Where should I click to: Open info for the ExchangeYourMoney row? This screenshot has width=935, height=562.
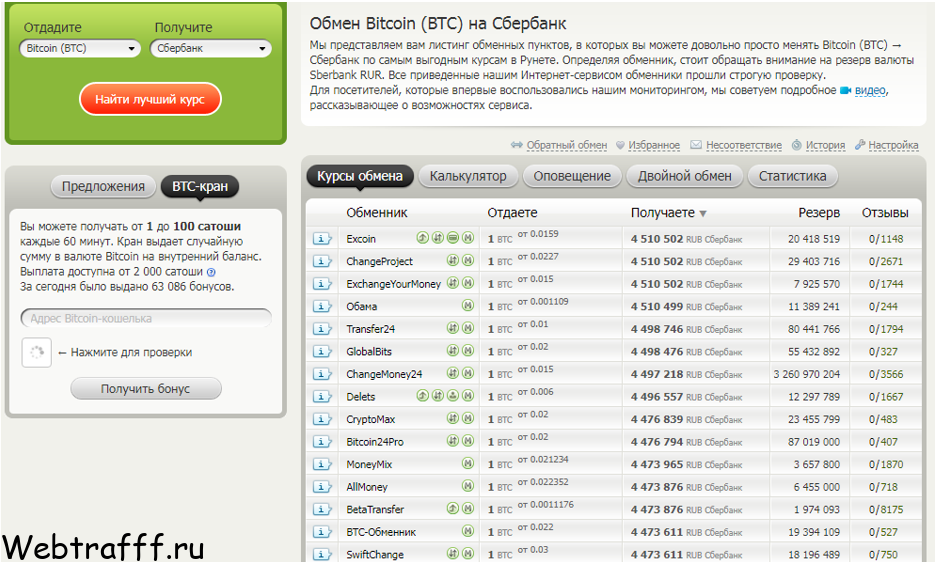click(322, 284)
